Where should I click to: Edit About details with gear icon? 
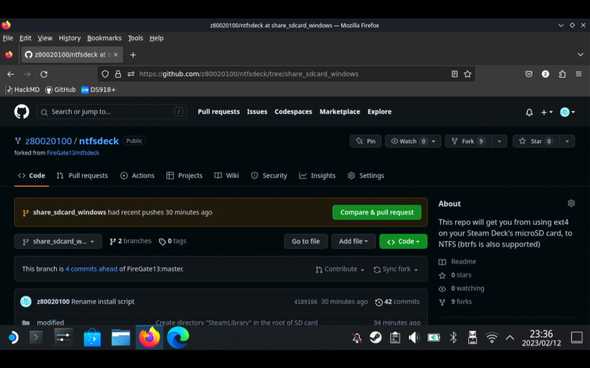click(571, 204)
